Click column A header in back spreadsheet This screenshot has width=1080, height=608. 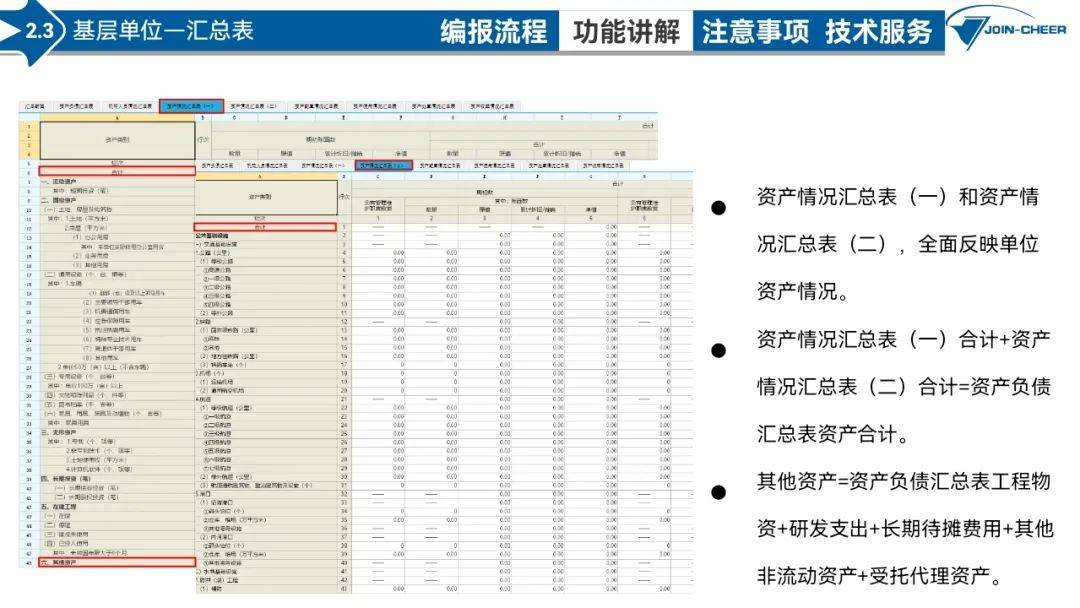[118, 116]
